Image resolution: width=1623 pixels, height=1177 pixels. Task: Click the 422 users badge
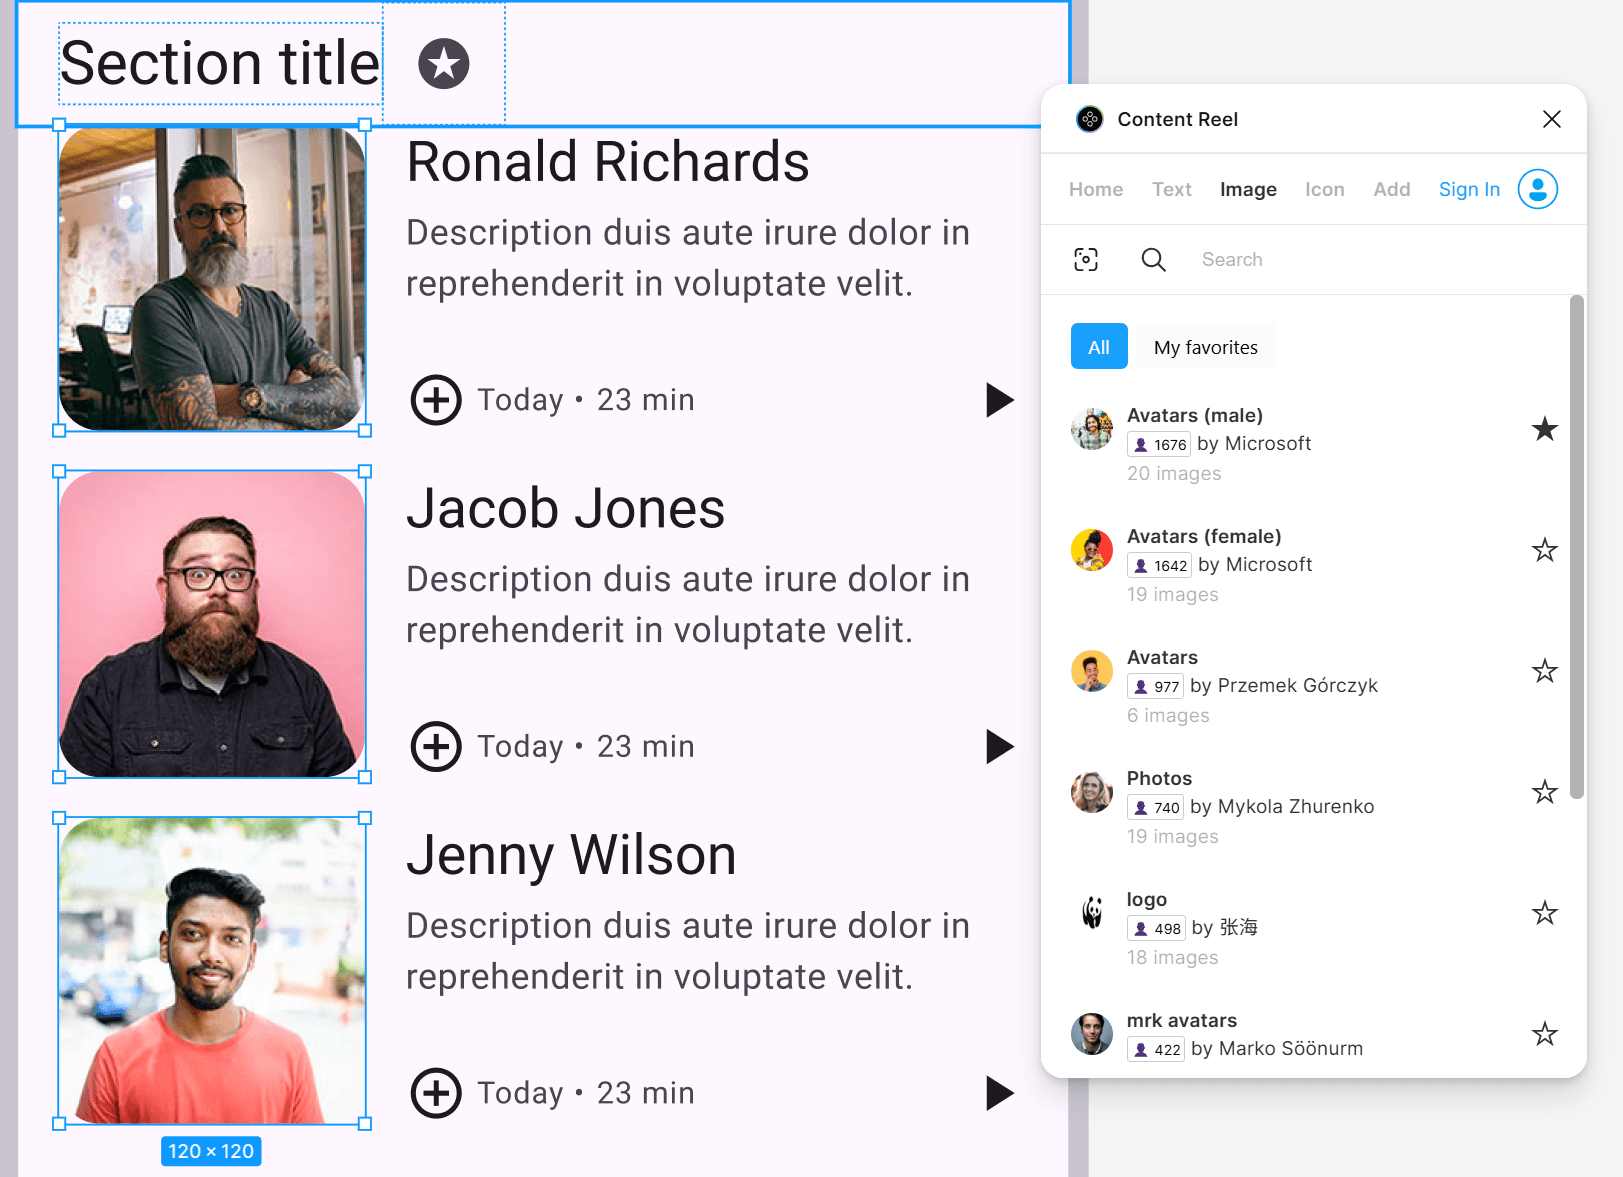pos(1157,1049)
